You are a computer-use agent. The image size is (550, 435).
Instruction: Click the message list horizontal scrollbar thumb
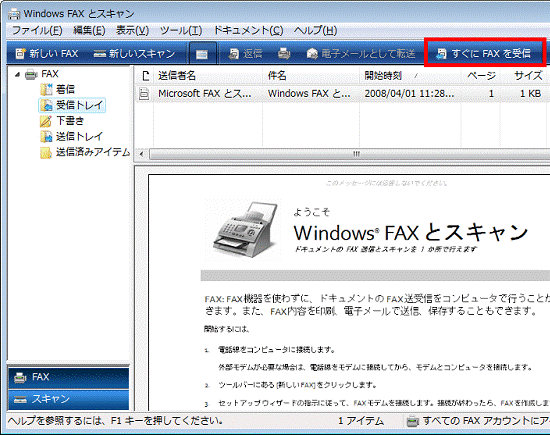point(351,154)
